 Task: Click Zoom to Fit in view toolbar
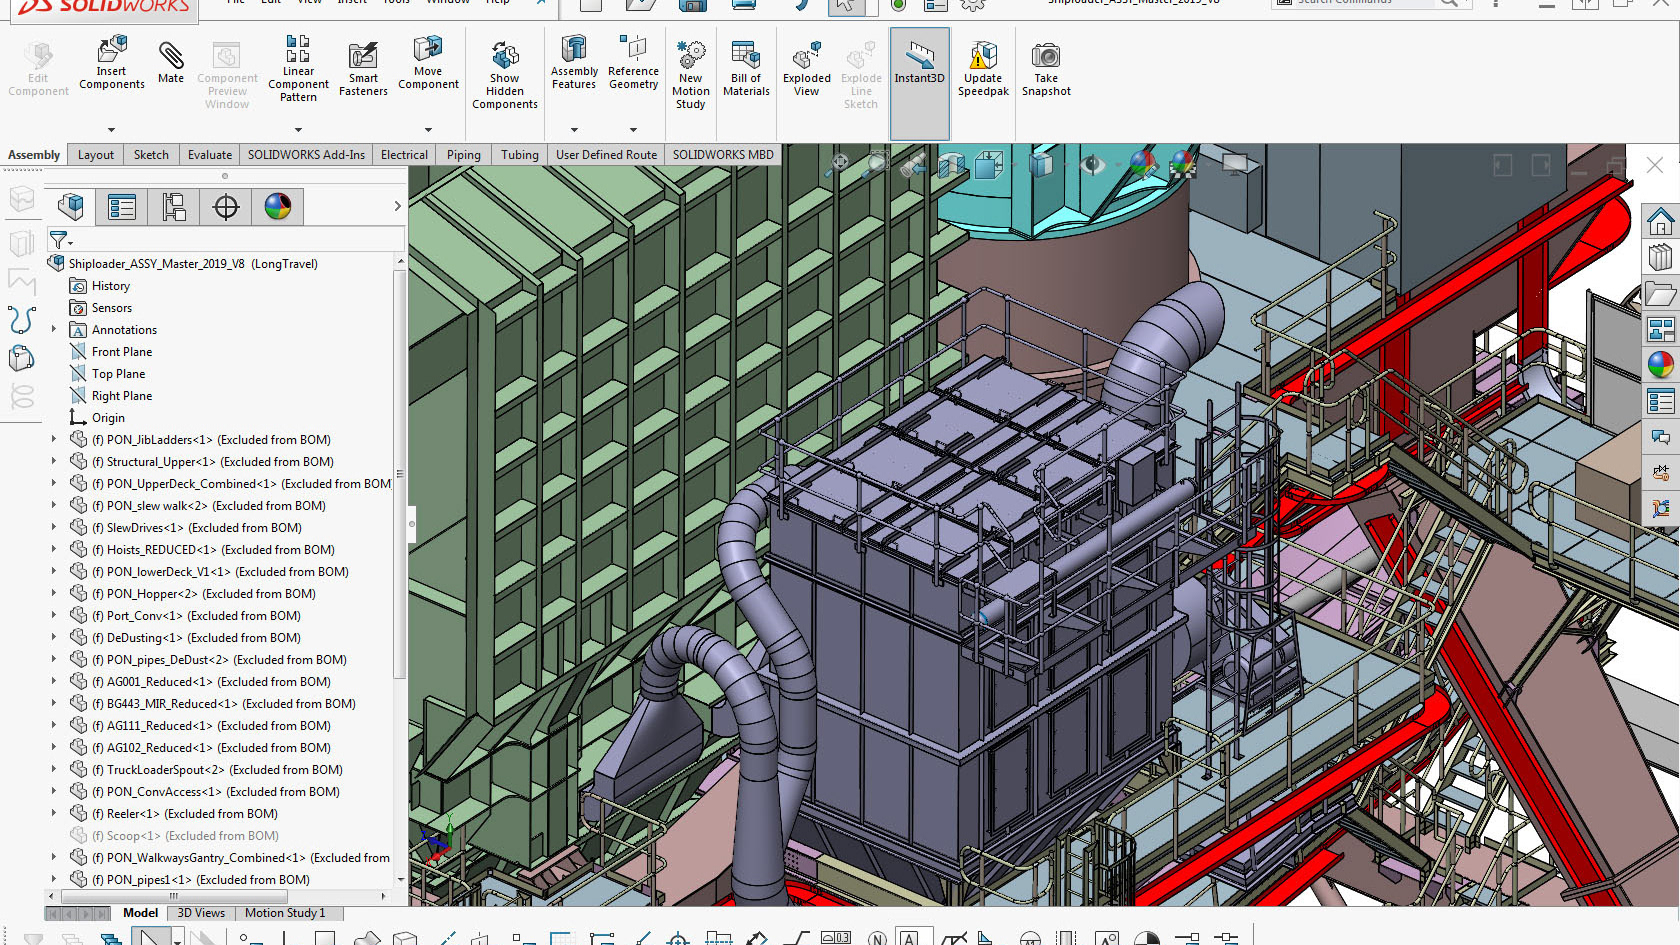(839, 164)
